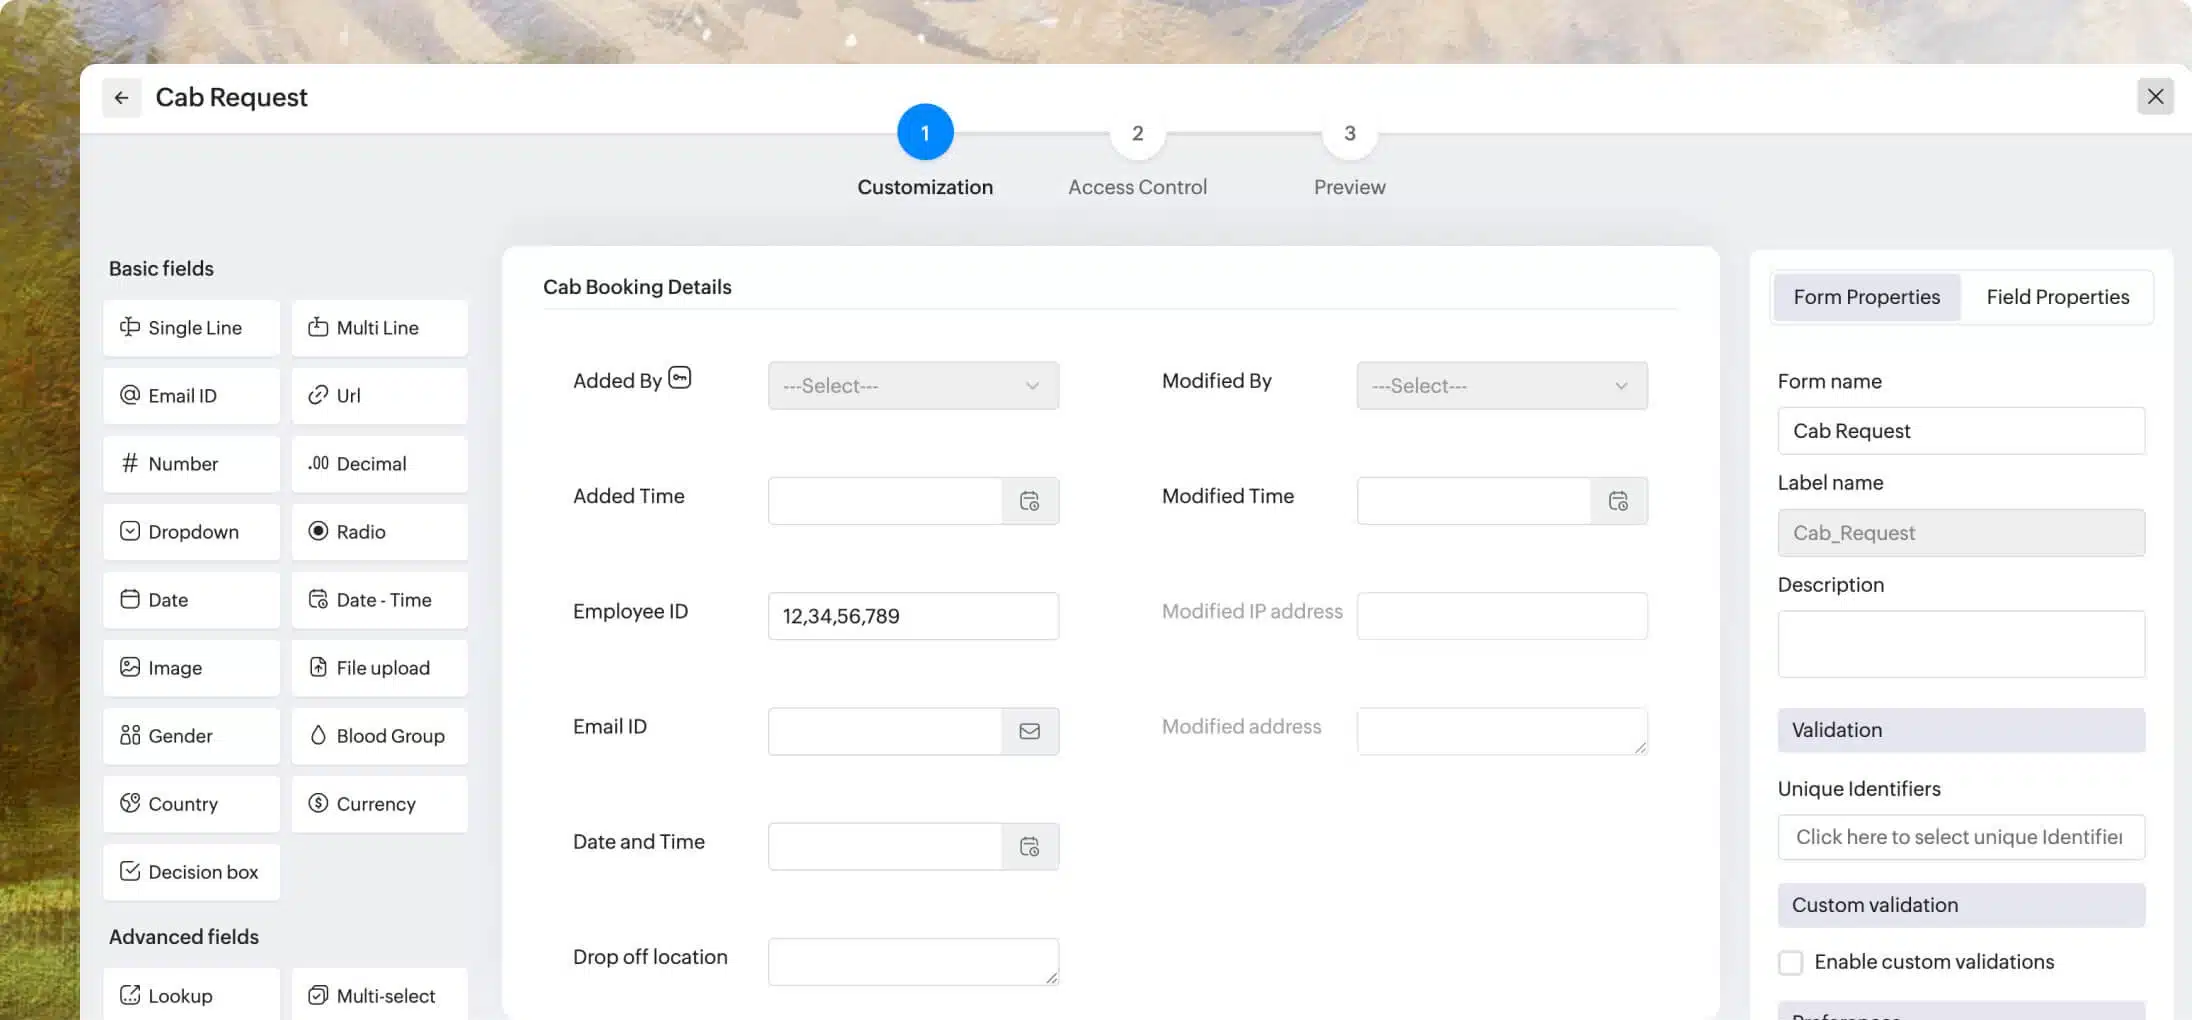Pick the Currency field from Basic fields

[380, 804]
